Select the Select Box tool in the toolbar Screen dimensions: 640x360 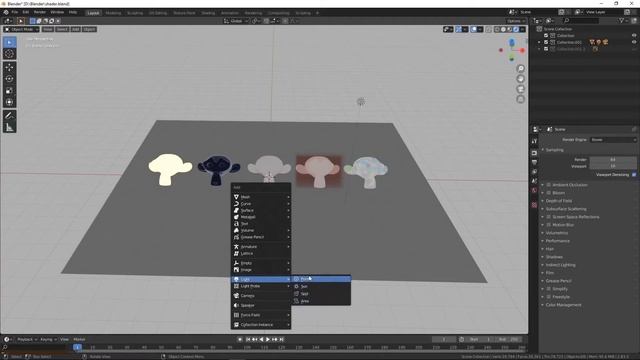click(9, 42)
